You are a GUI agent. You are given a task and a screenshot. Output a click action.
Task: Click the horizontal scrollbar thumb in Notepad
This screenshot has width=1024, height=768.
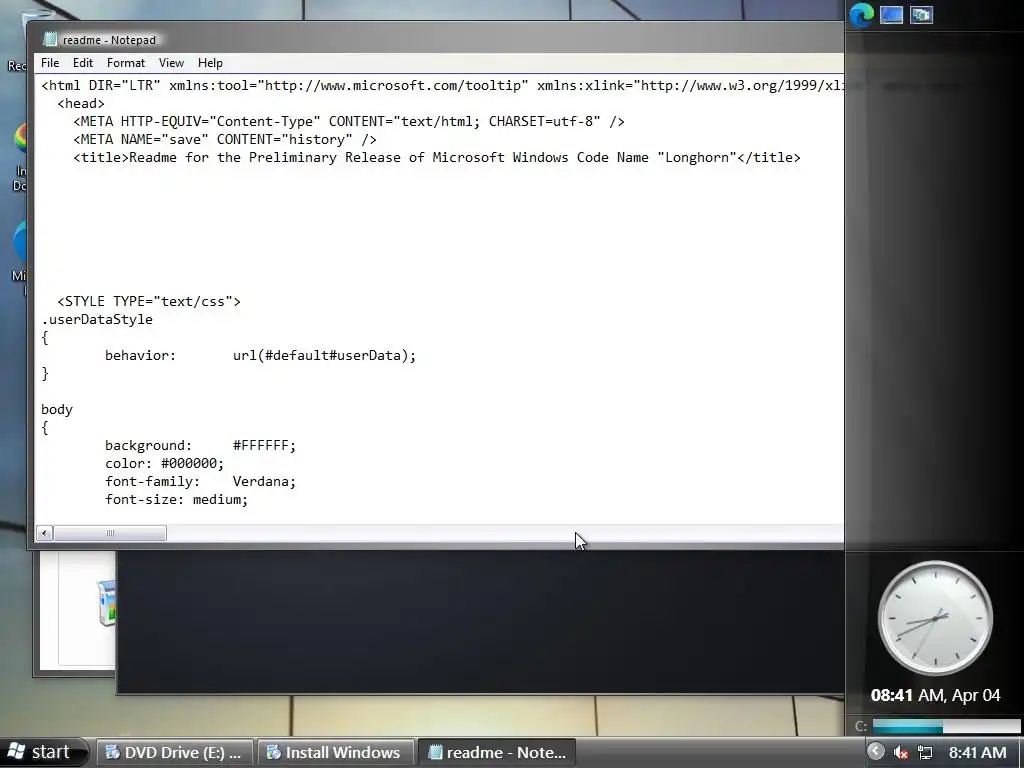click(110, 533)
